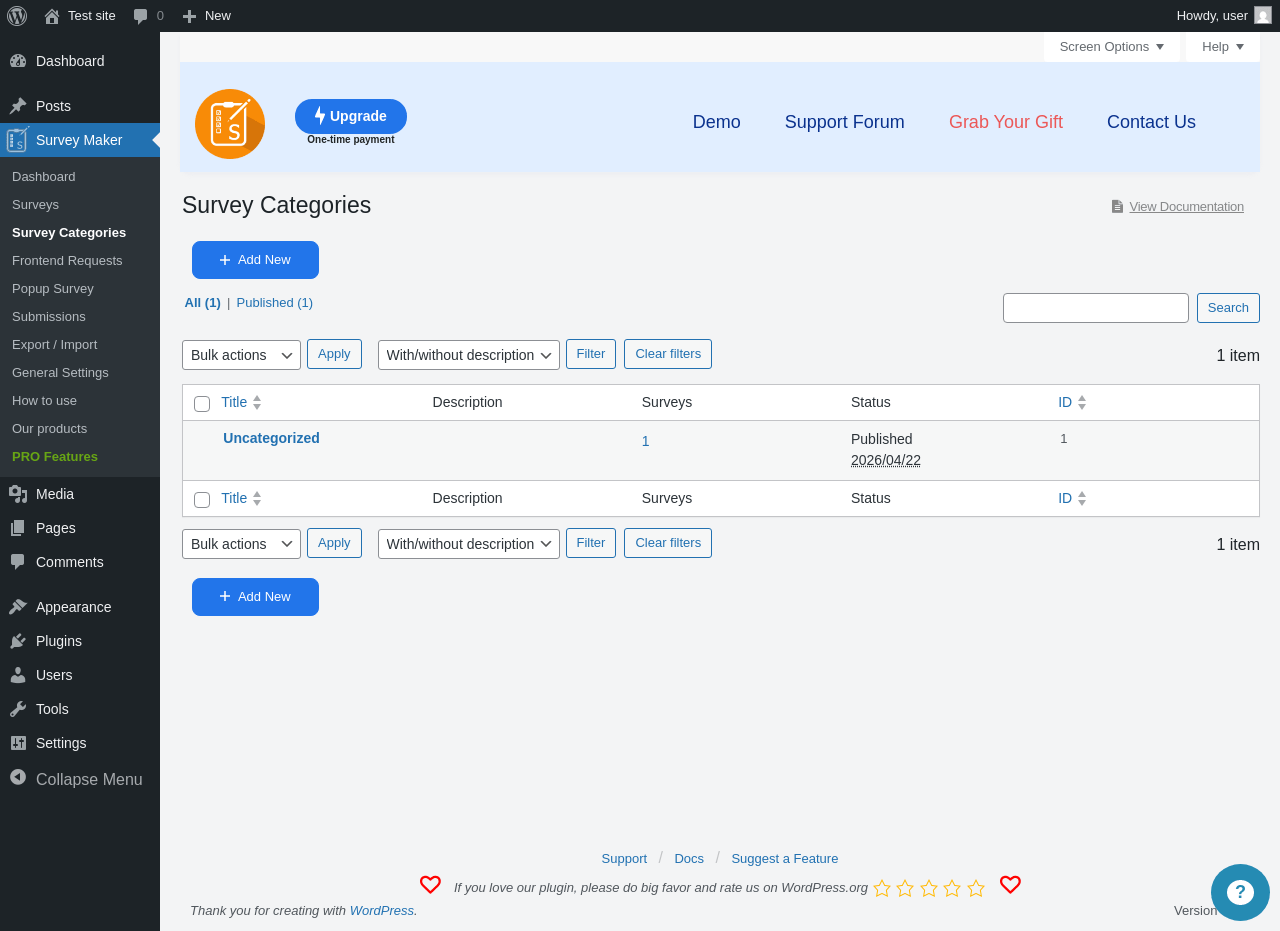Rate the plugin with the fifth star
Image resolution: width=1280 pixels, height=931 pixels.
coord(976,888)
